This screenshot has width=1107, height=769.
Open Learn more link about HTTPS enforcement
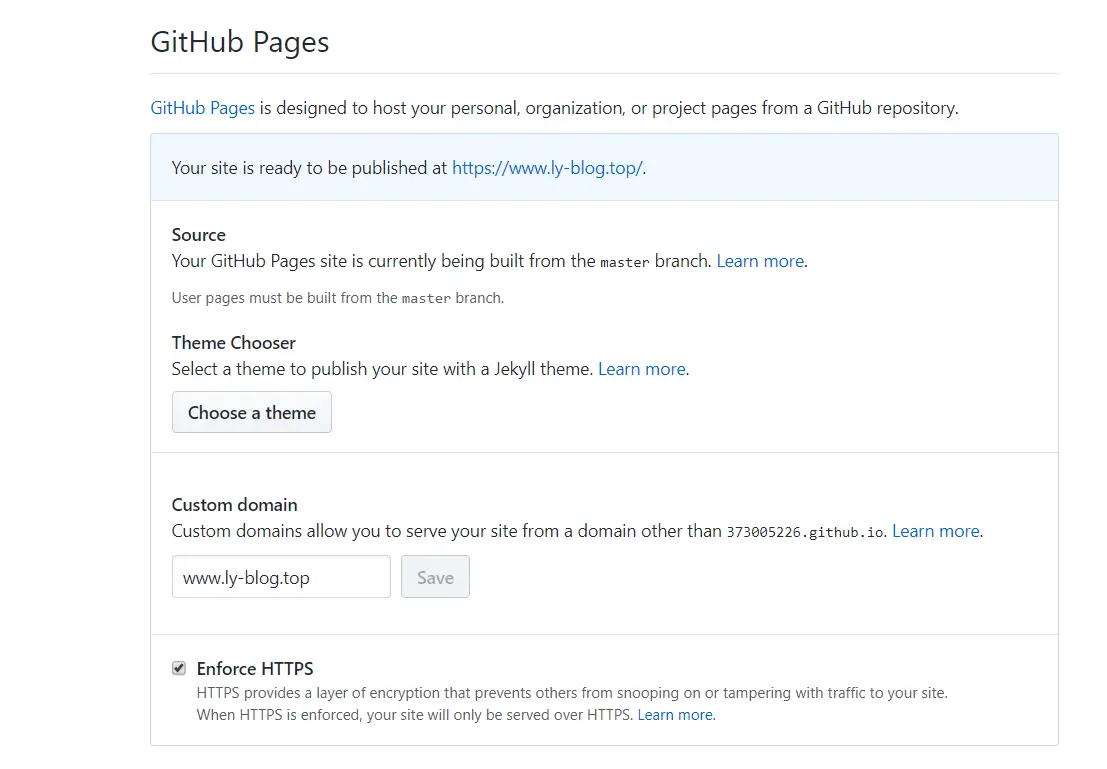click(x=675, y=715)
